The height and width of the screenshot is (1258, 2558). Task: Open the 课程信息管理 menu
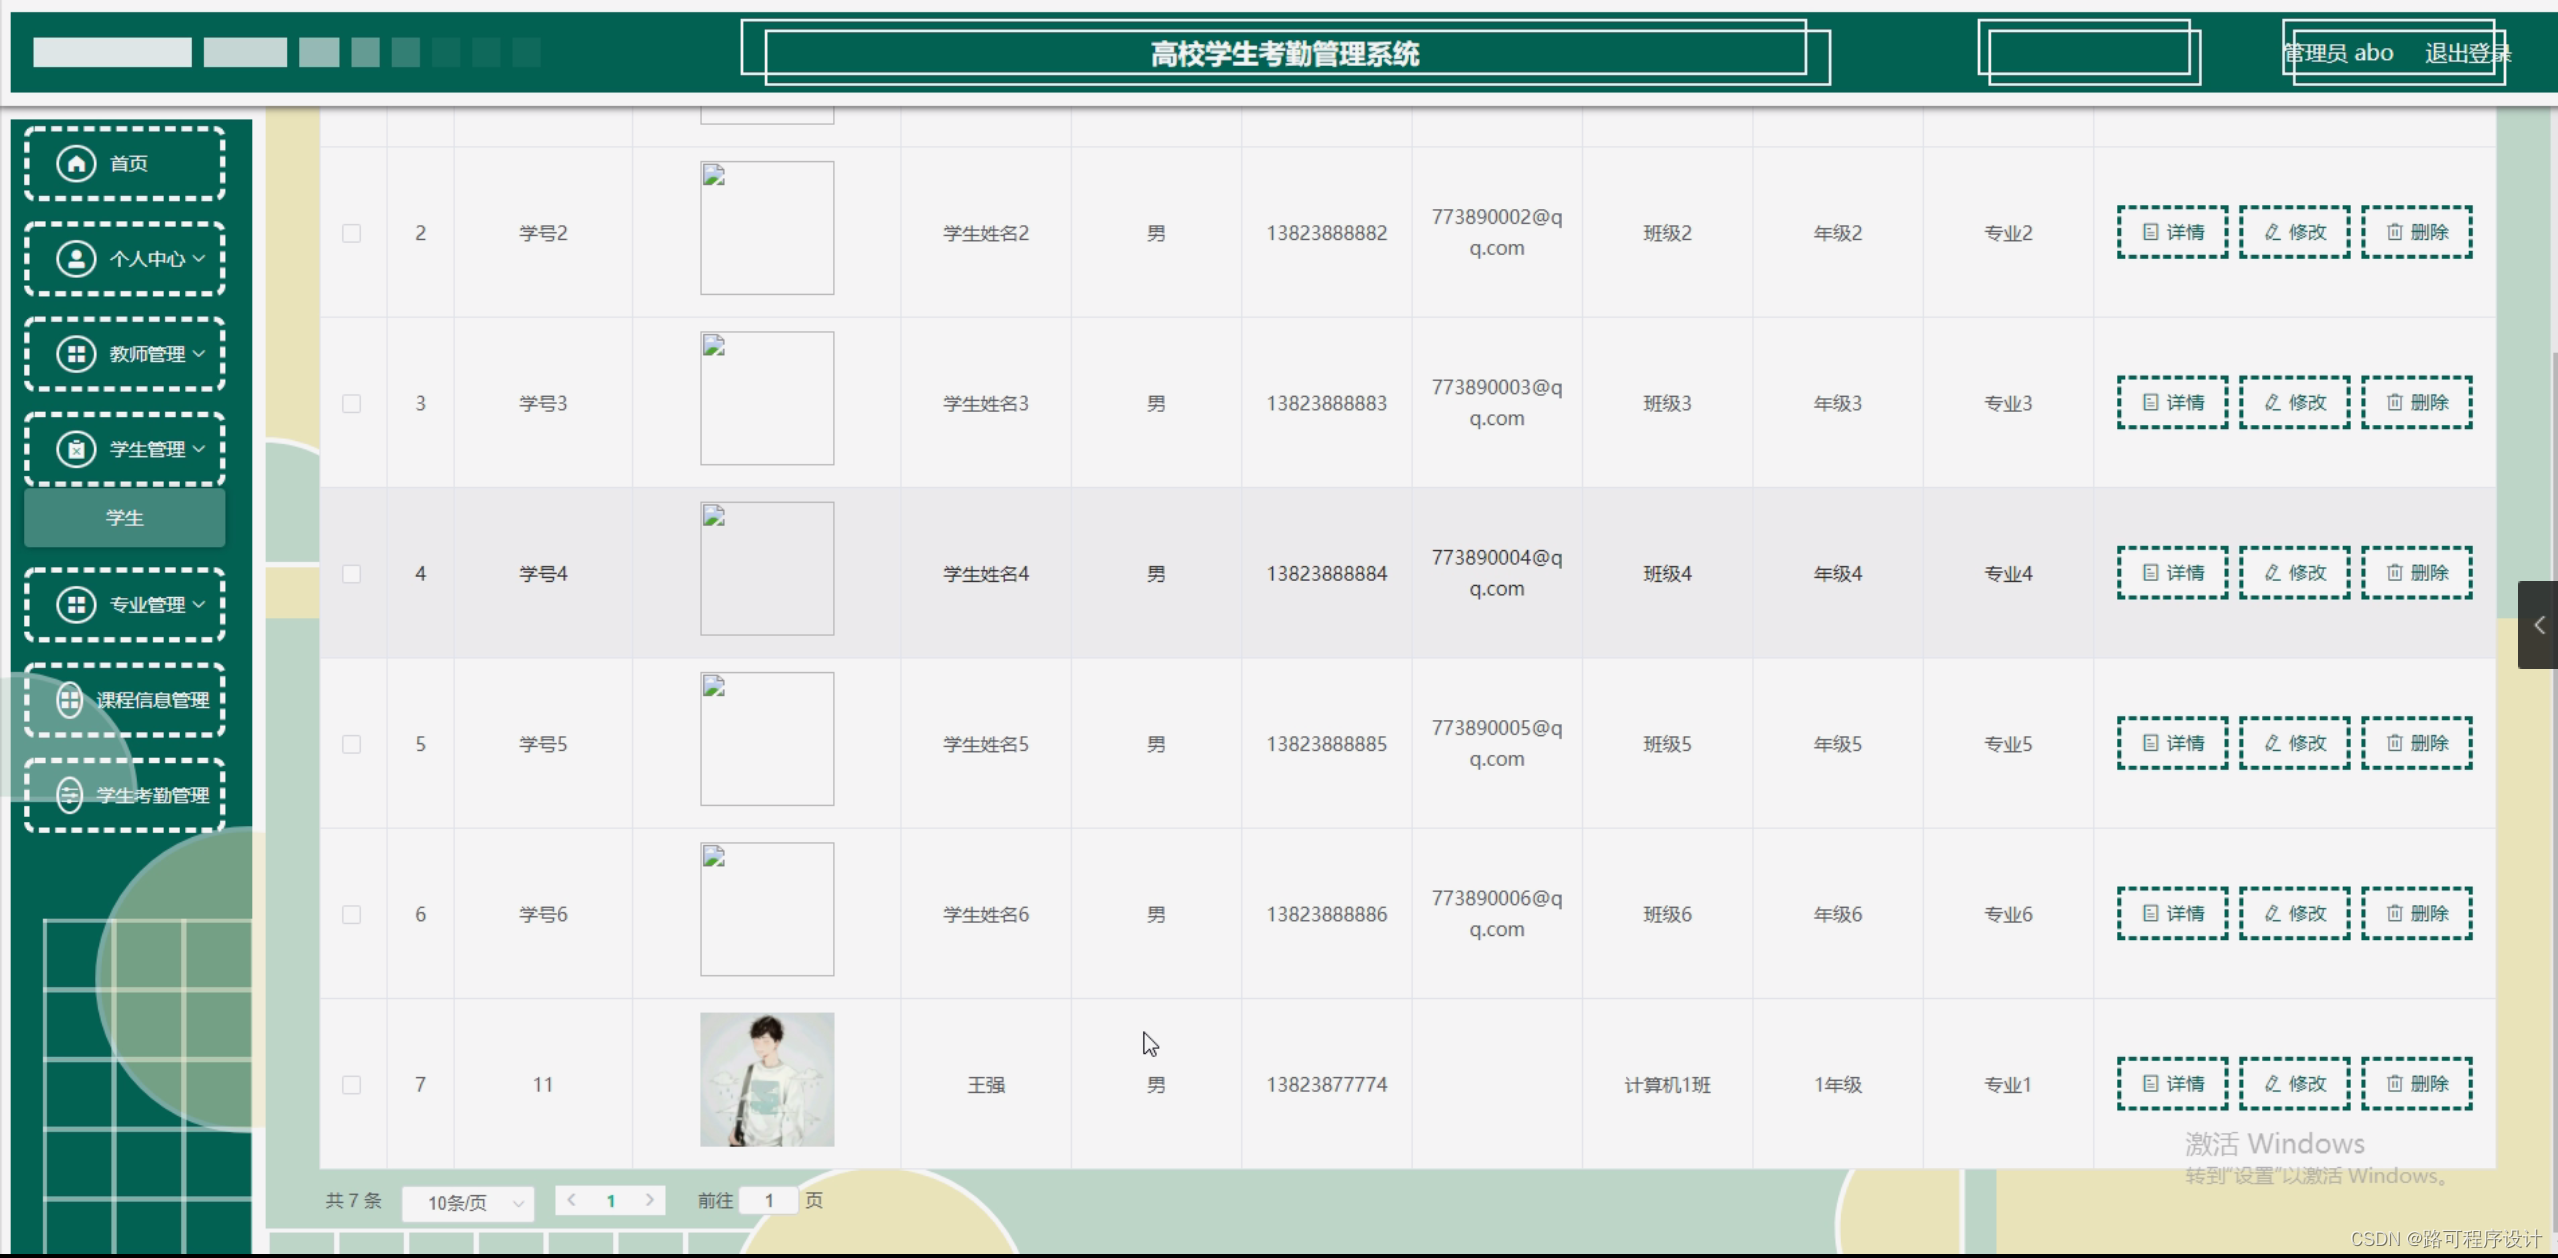(x=152, y=700)
